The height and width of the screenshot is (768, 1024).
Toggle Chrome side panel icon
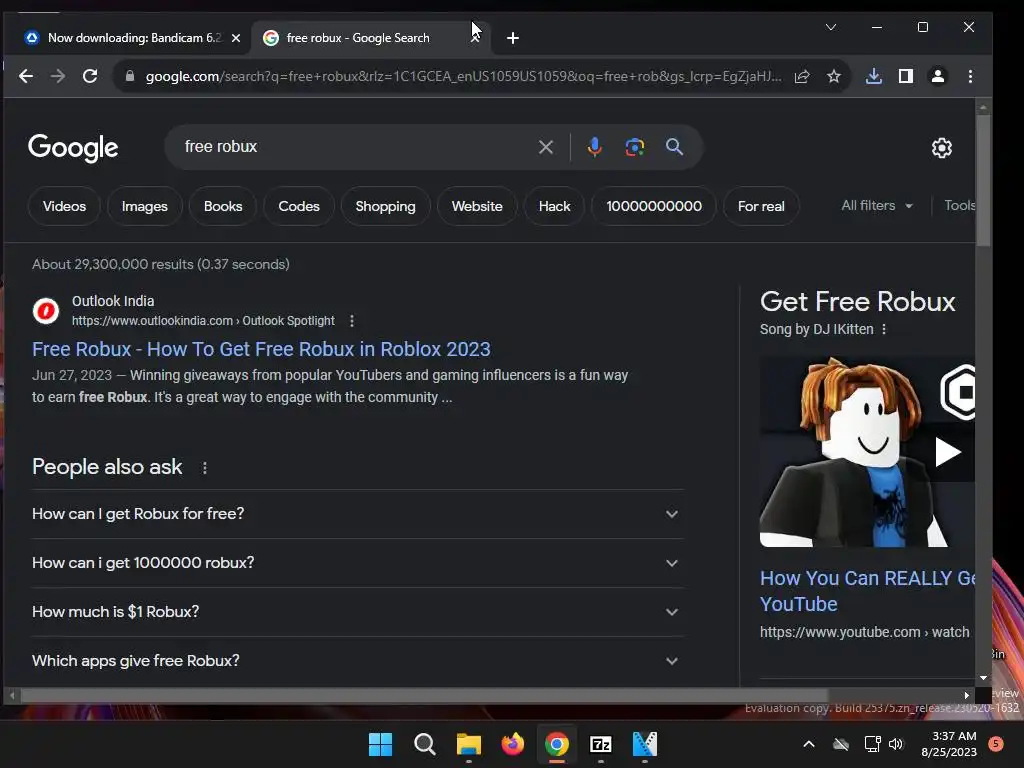[x=906, y=76]
